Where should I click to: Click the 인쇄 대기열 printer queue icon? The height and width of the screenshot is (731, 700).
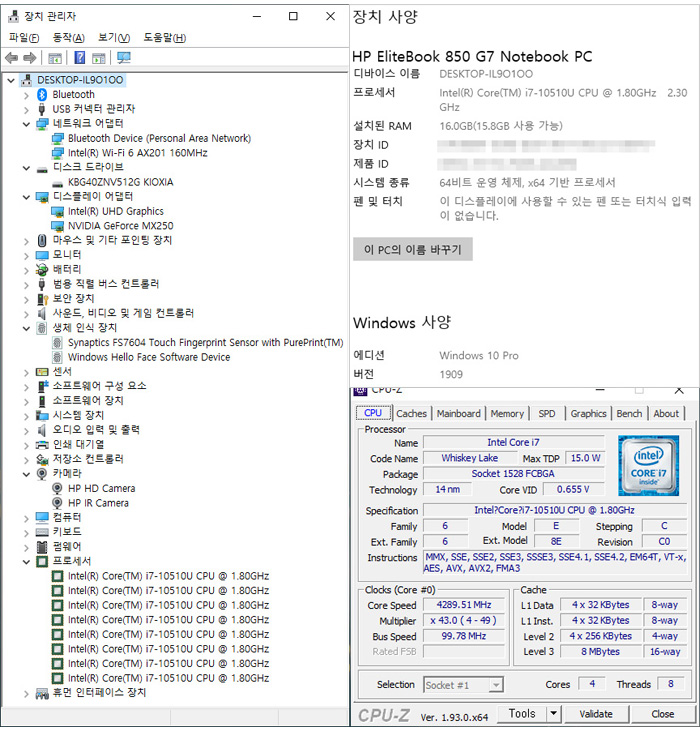(42, 445)
